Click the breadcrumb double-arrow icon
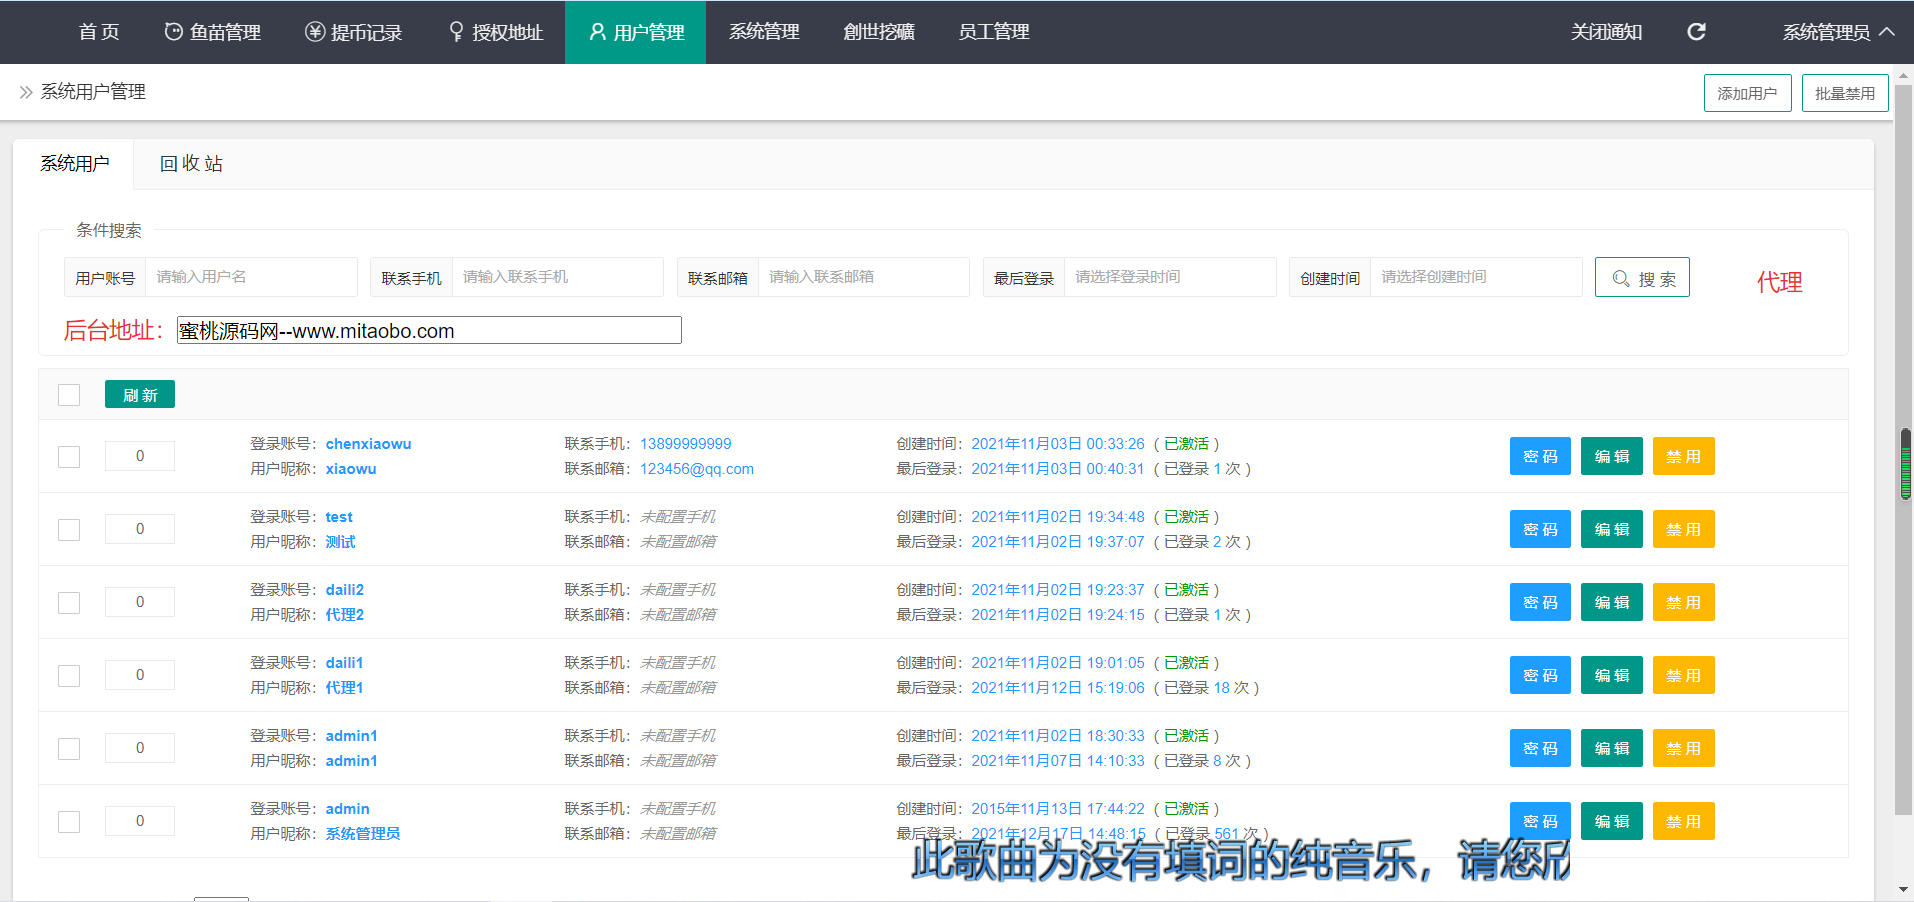This screenshot has height=902, width=1914. coord(26,92)
